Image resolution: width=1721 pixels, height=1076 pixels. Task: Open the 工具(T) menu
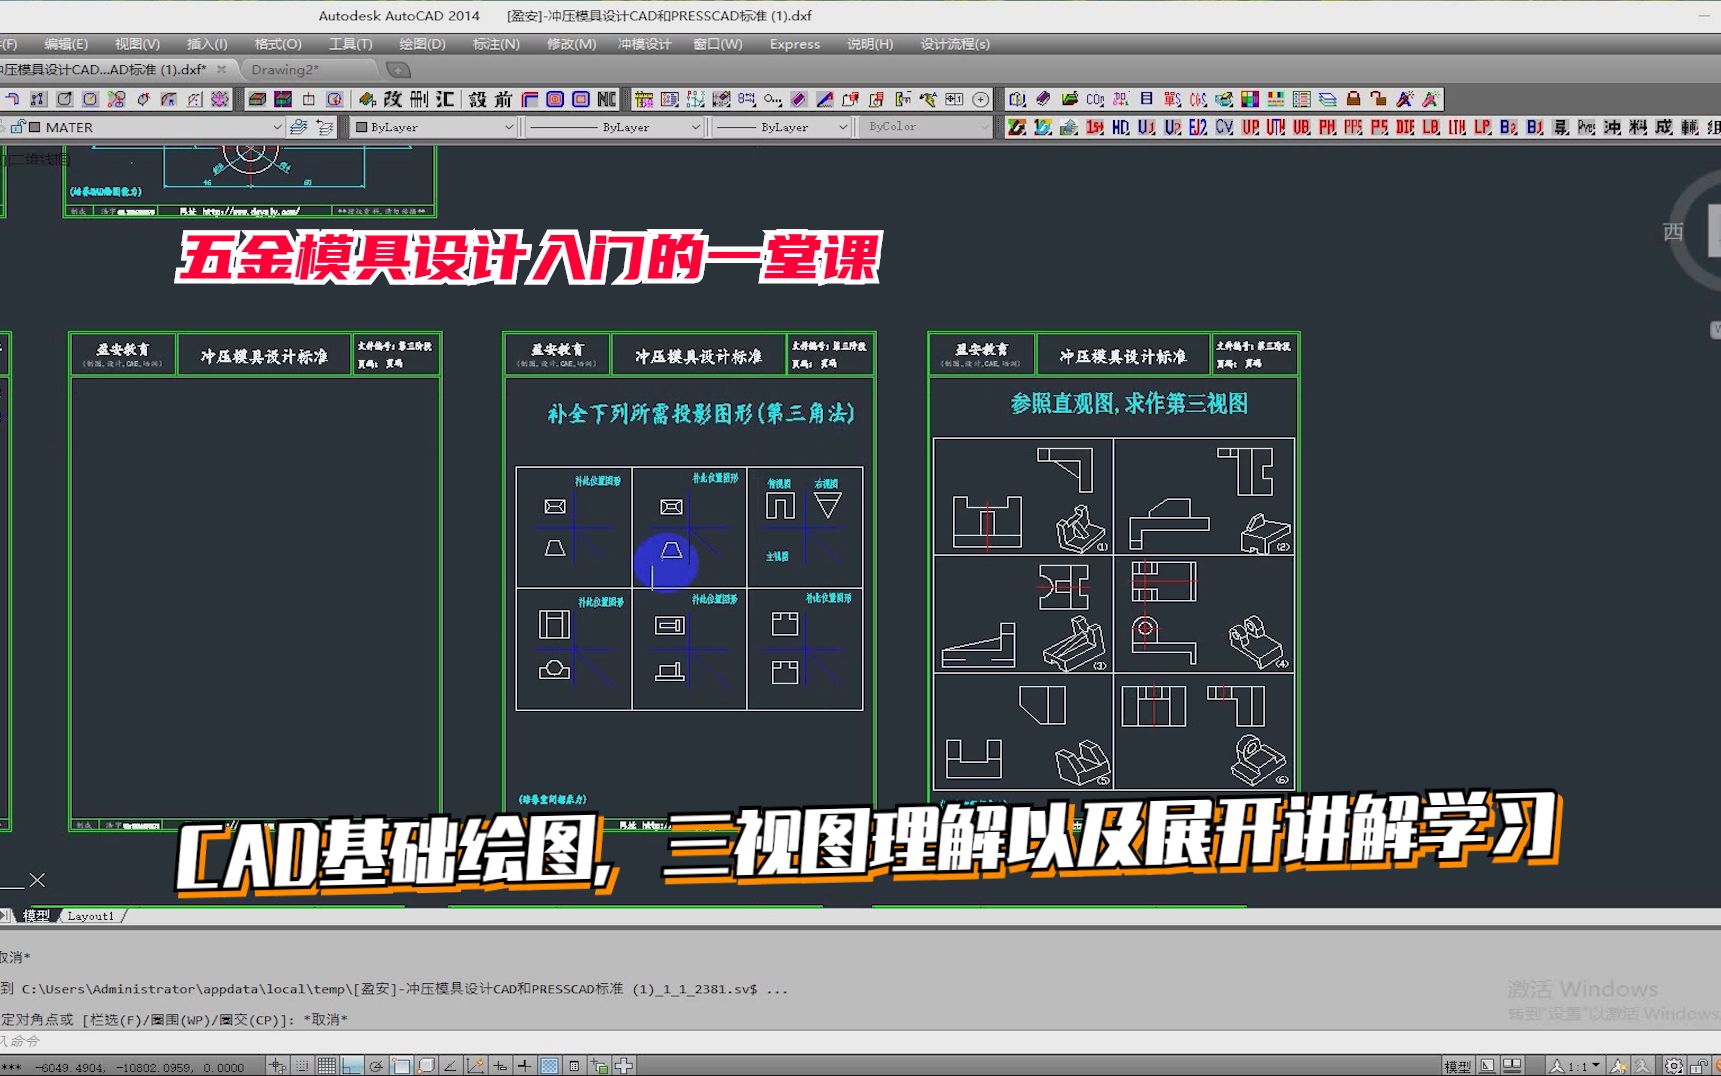(351, 44)
